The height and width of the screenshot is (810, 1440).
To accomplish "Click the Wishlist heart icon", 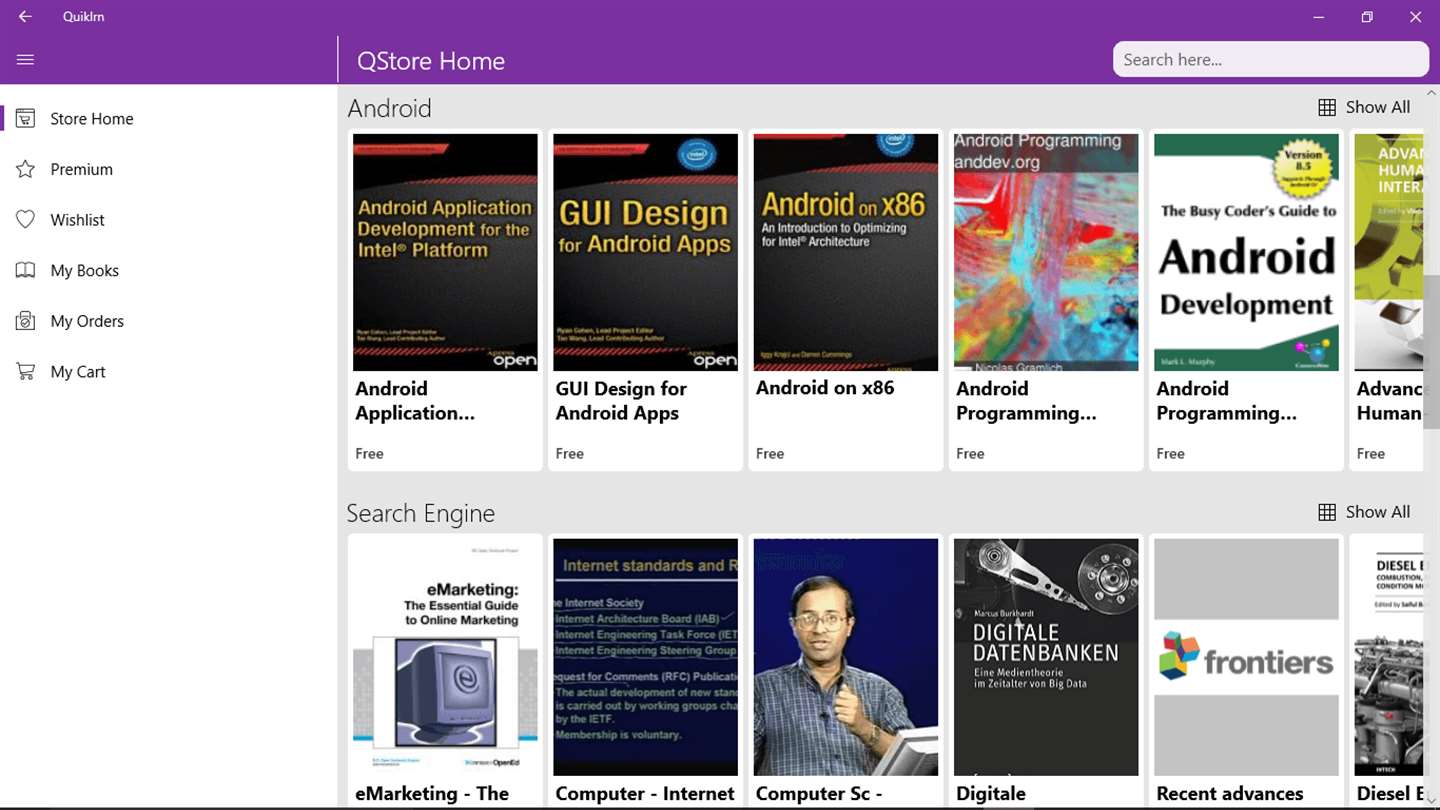I will [25, 219].
